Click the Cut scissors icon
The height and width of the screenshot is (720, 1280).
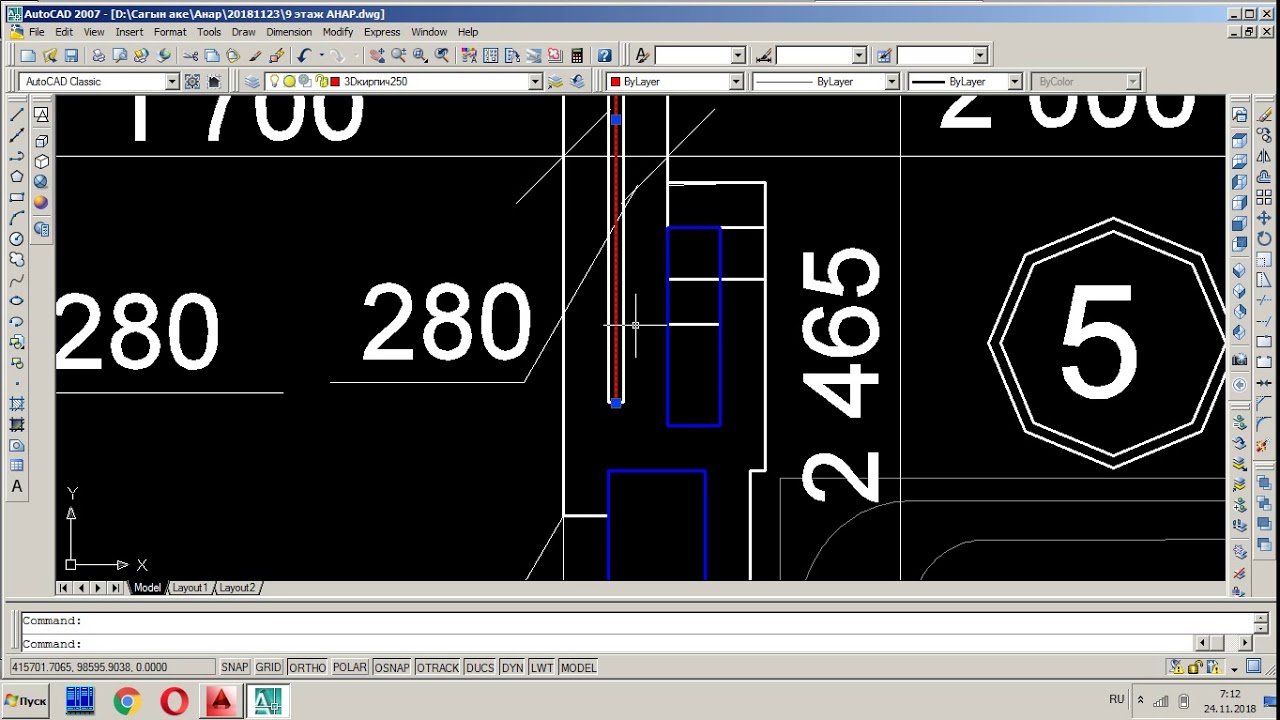point(190,56)
